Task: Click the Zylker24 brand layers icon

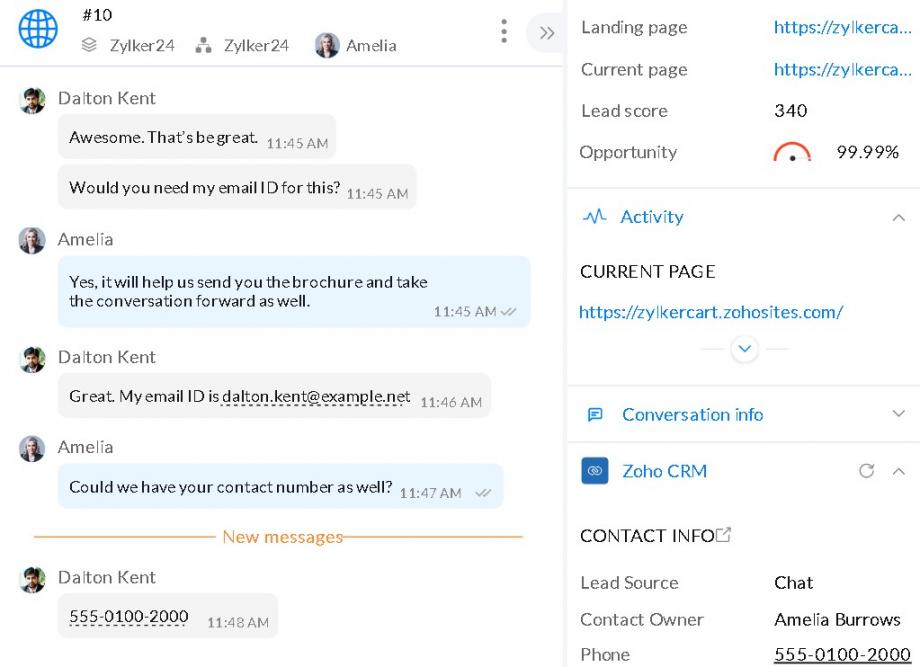Action: [x=89, y=45]
